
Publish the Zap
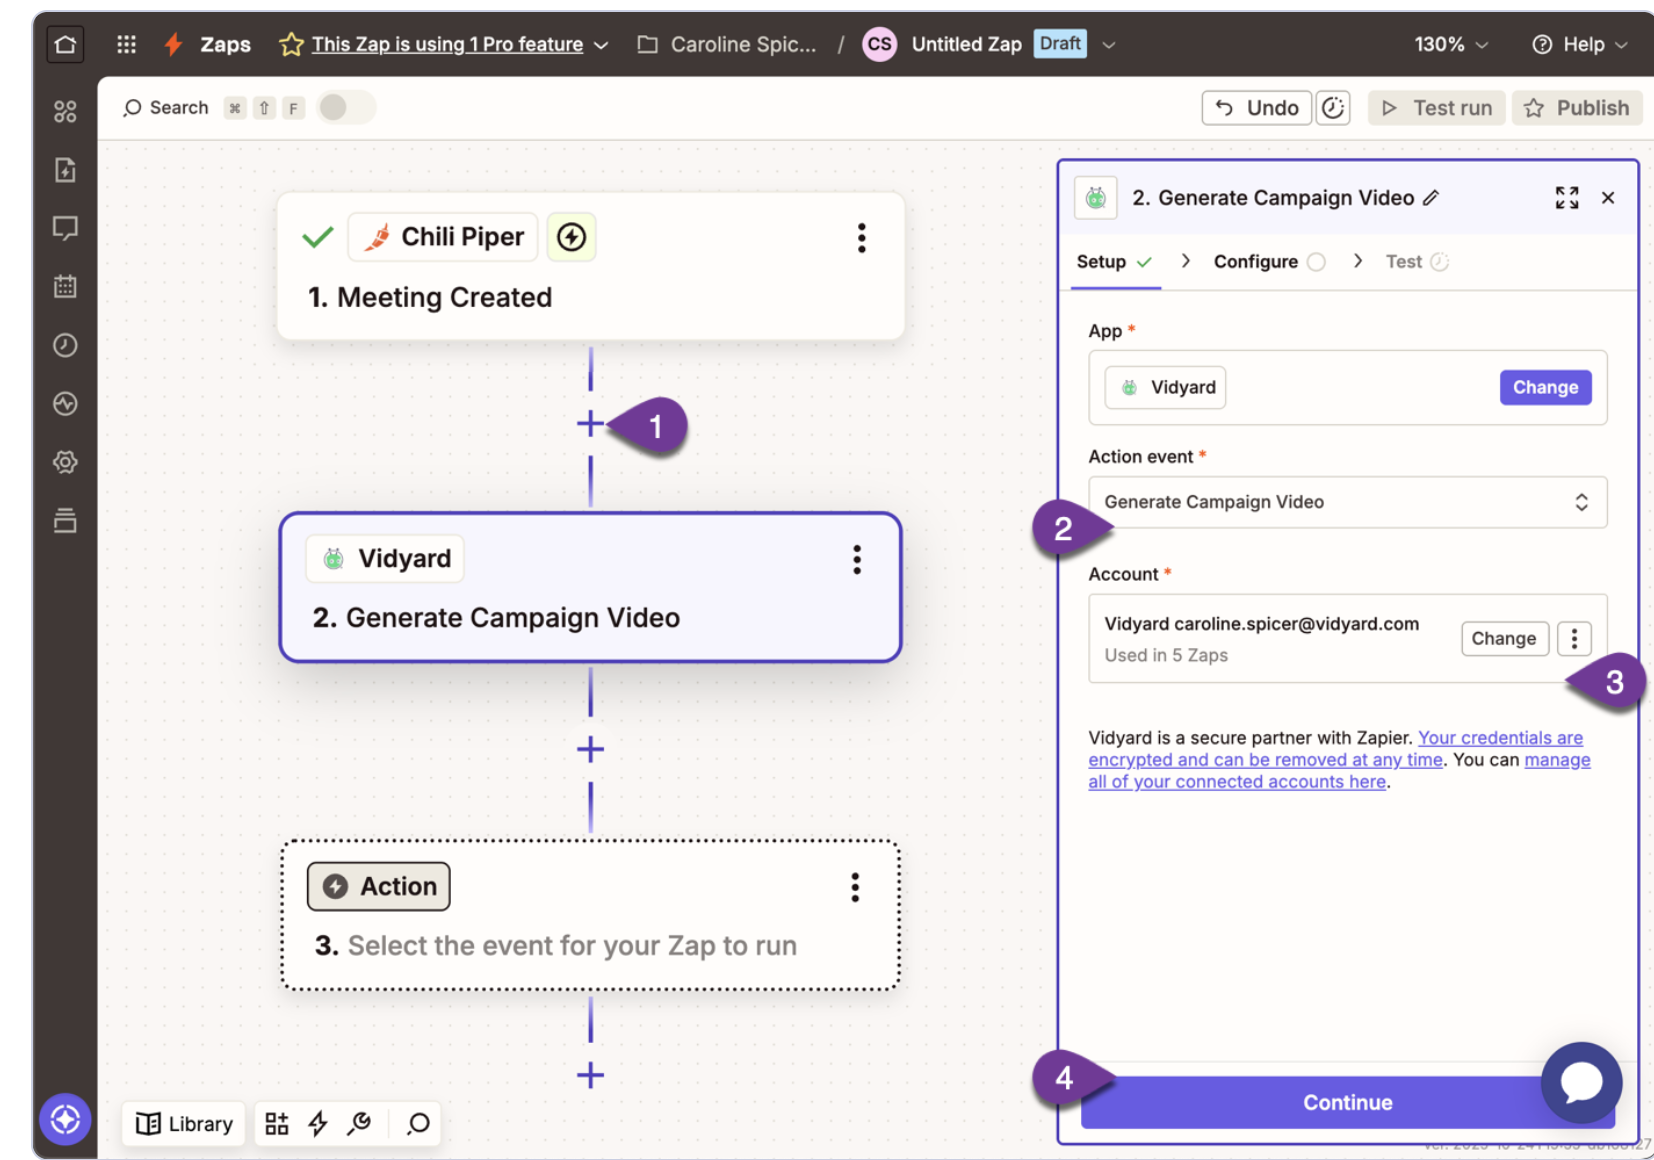pos(1576,107)
